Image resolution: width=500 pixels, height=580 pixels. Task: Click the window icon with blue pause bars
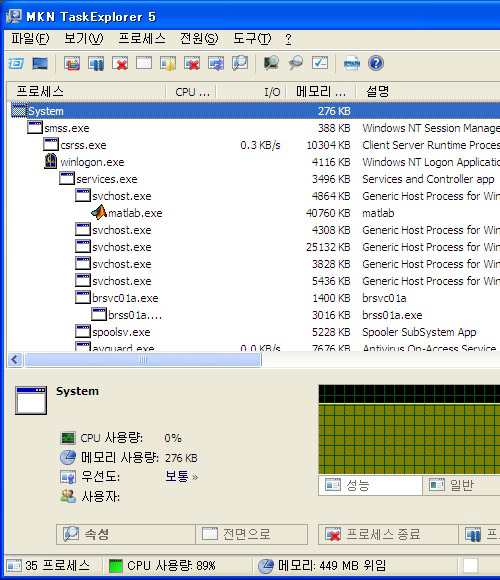(96, 63)
